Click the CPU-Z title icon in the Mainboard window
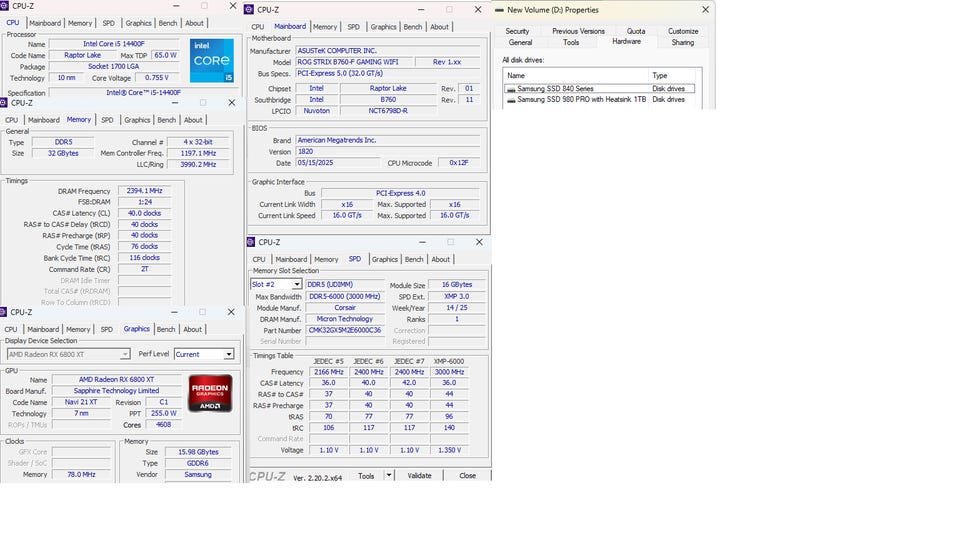960x540 pixels. (x=249, y=10)
